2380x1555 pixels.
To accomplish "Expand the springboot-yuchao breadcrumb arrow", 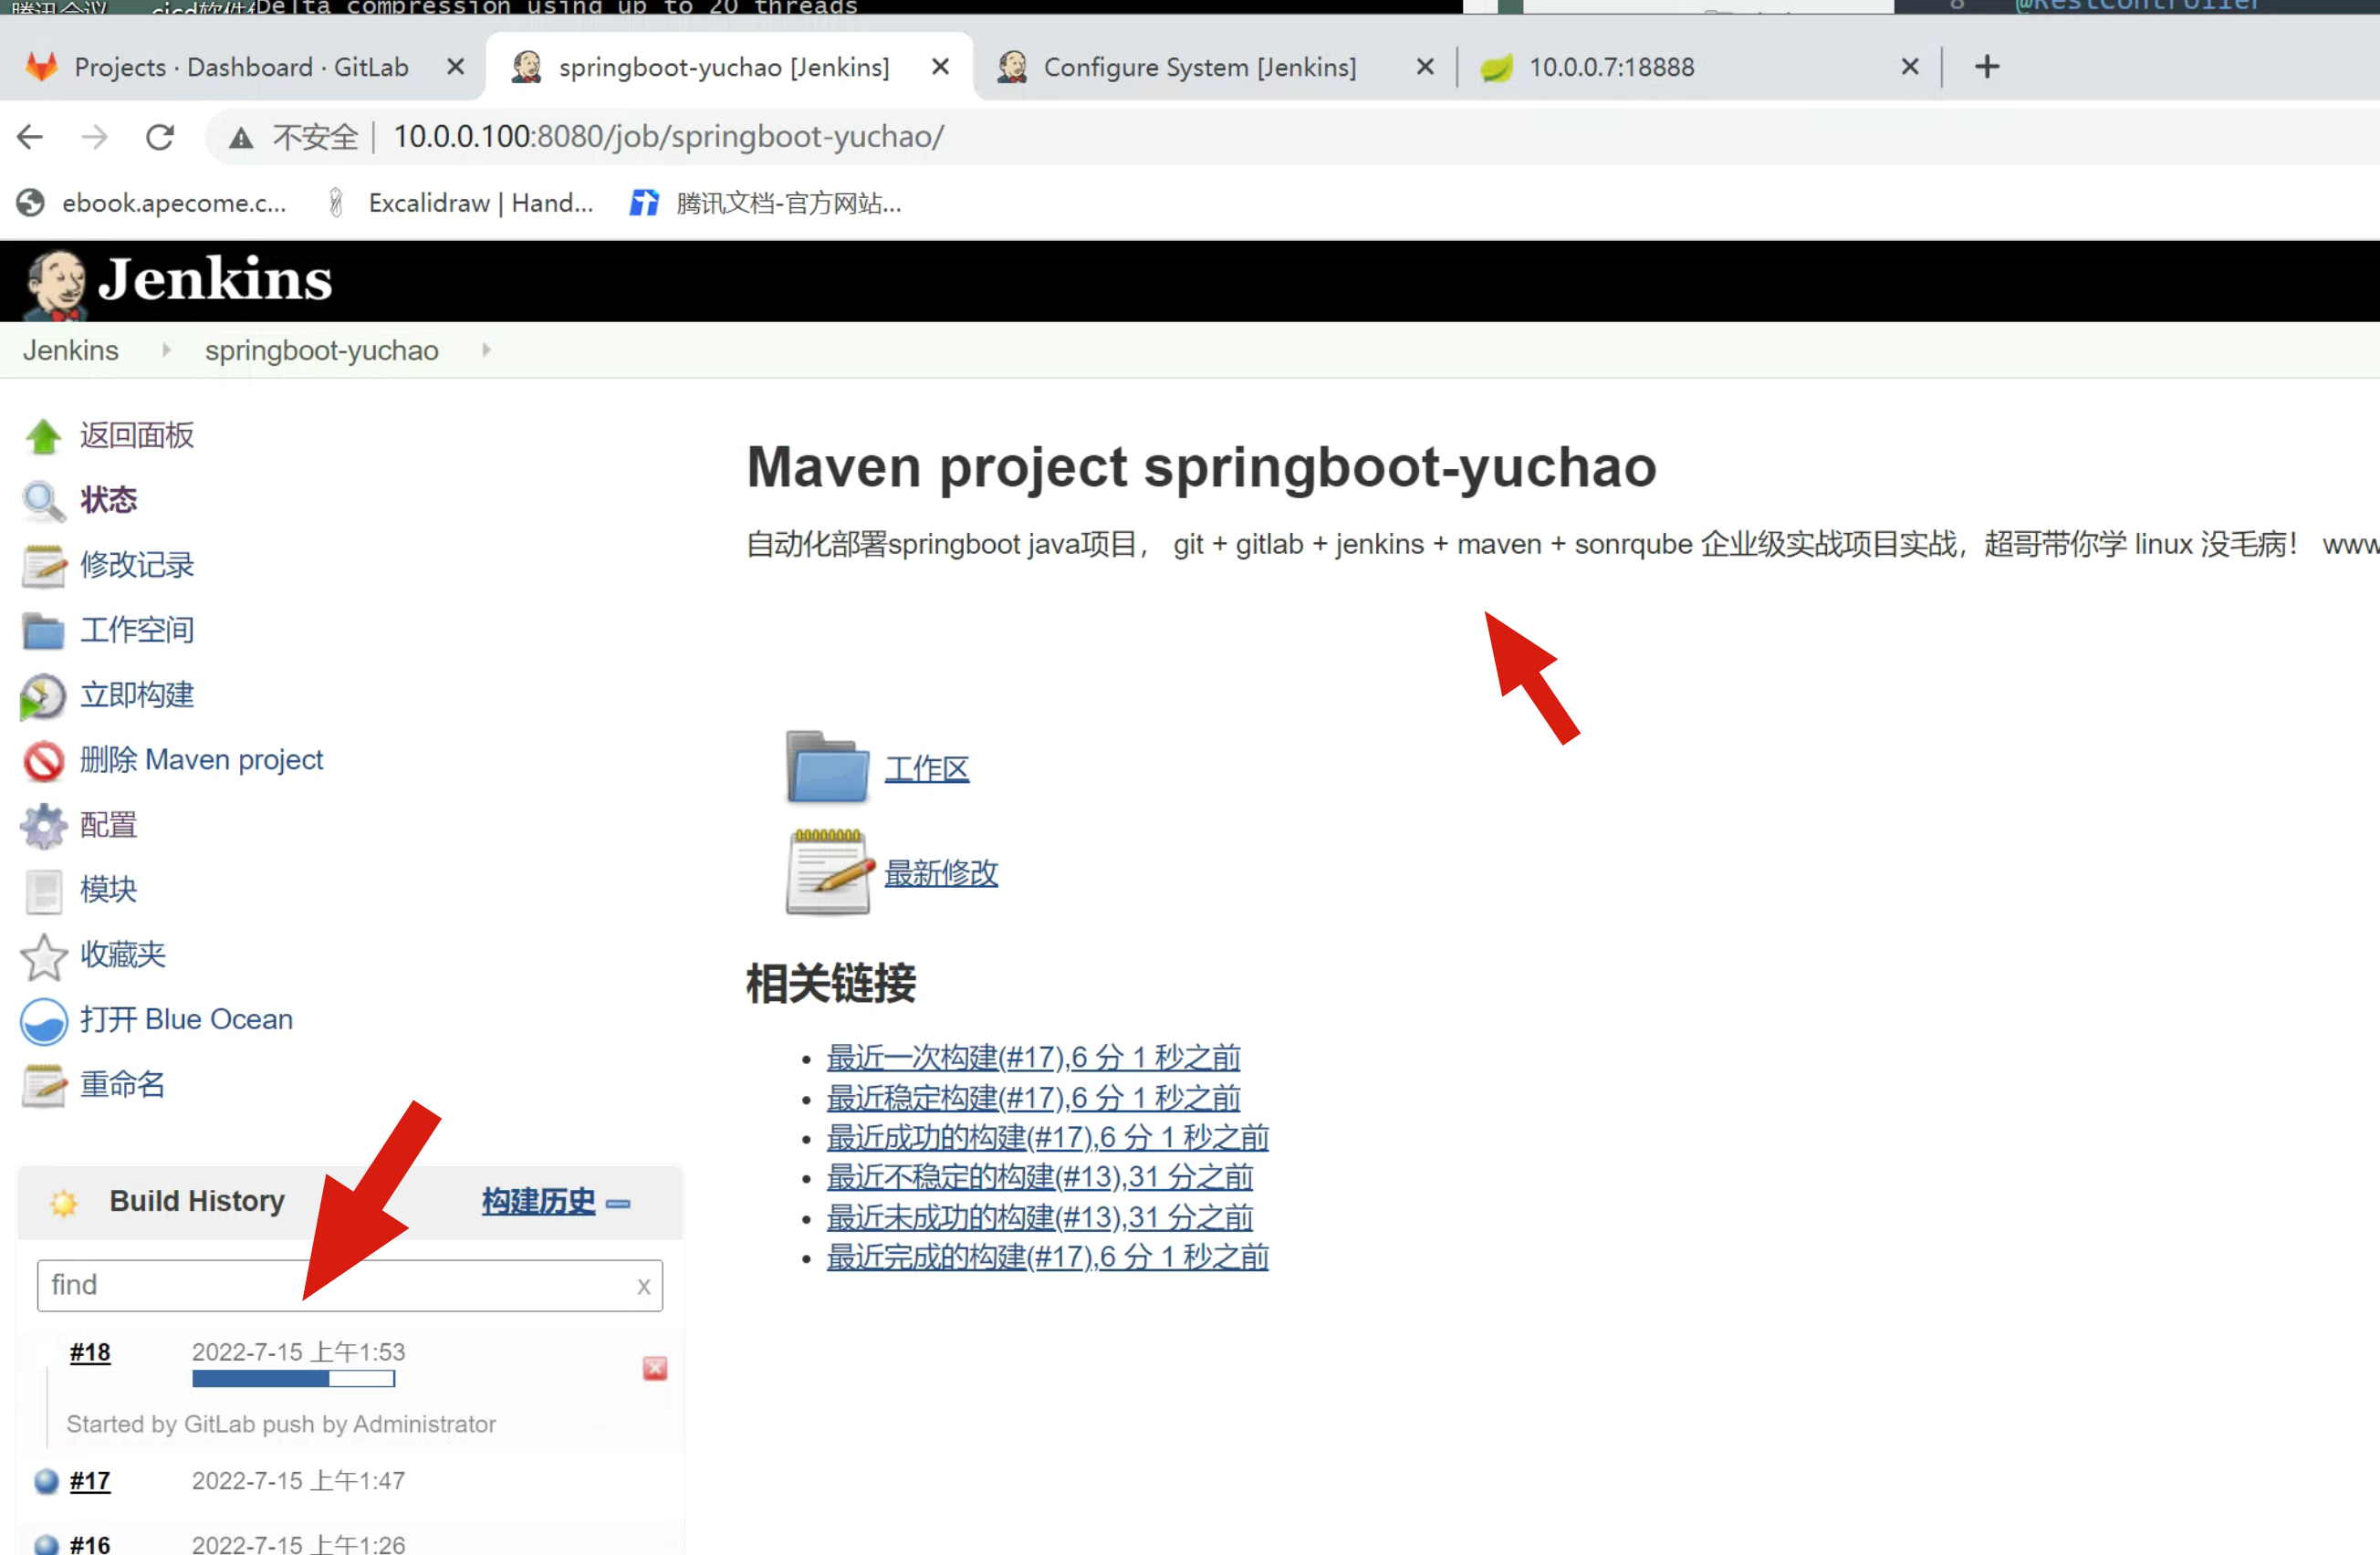I will 486,350.
